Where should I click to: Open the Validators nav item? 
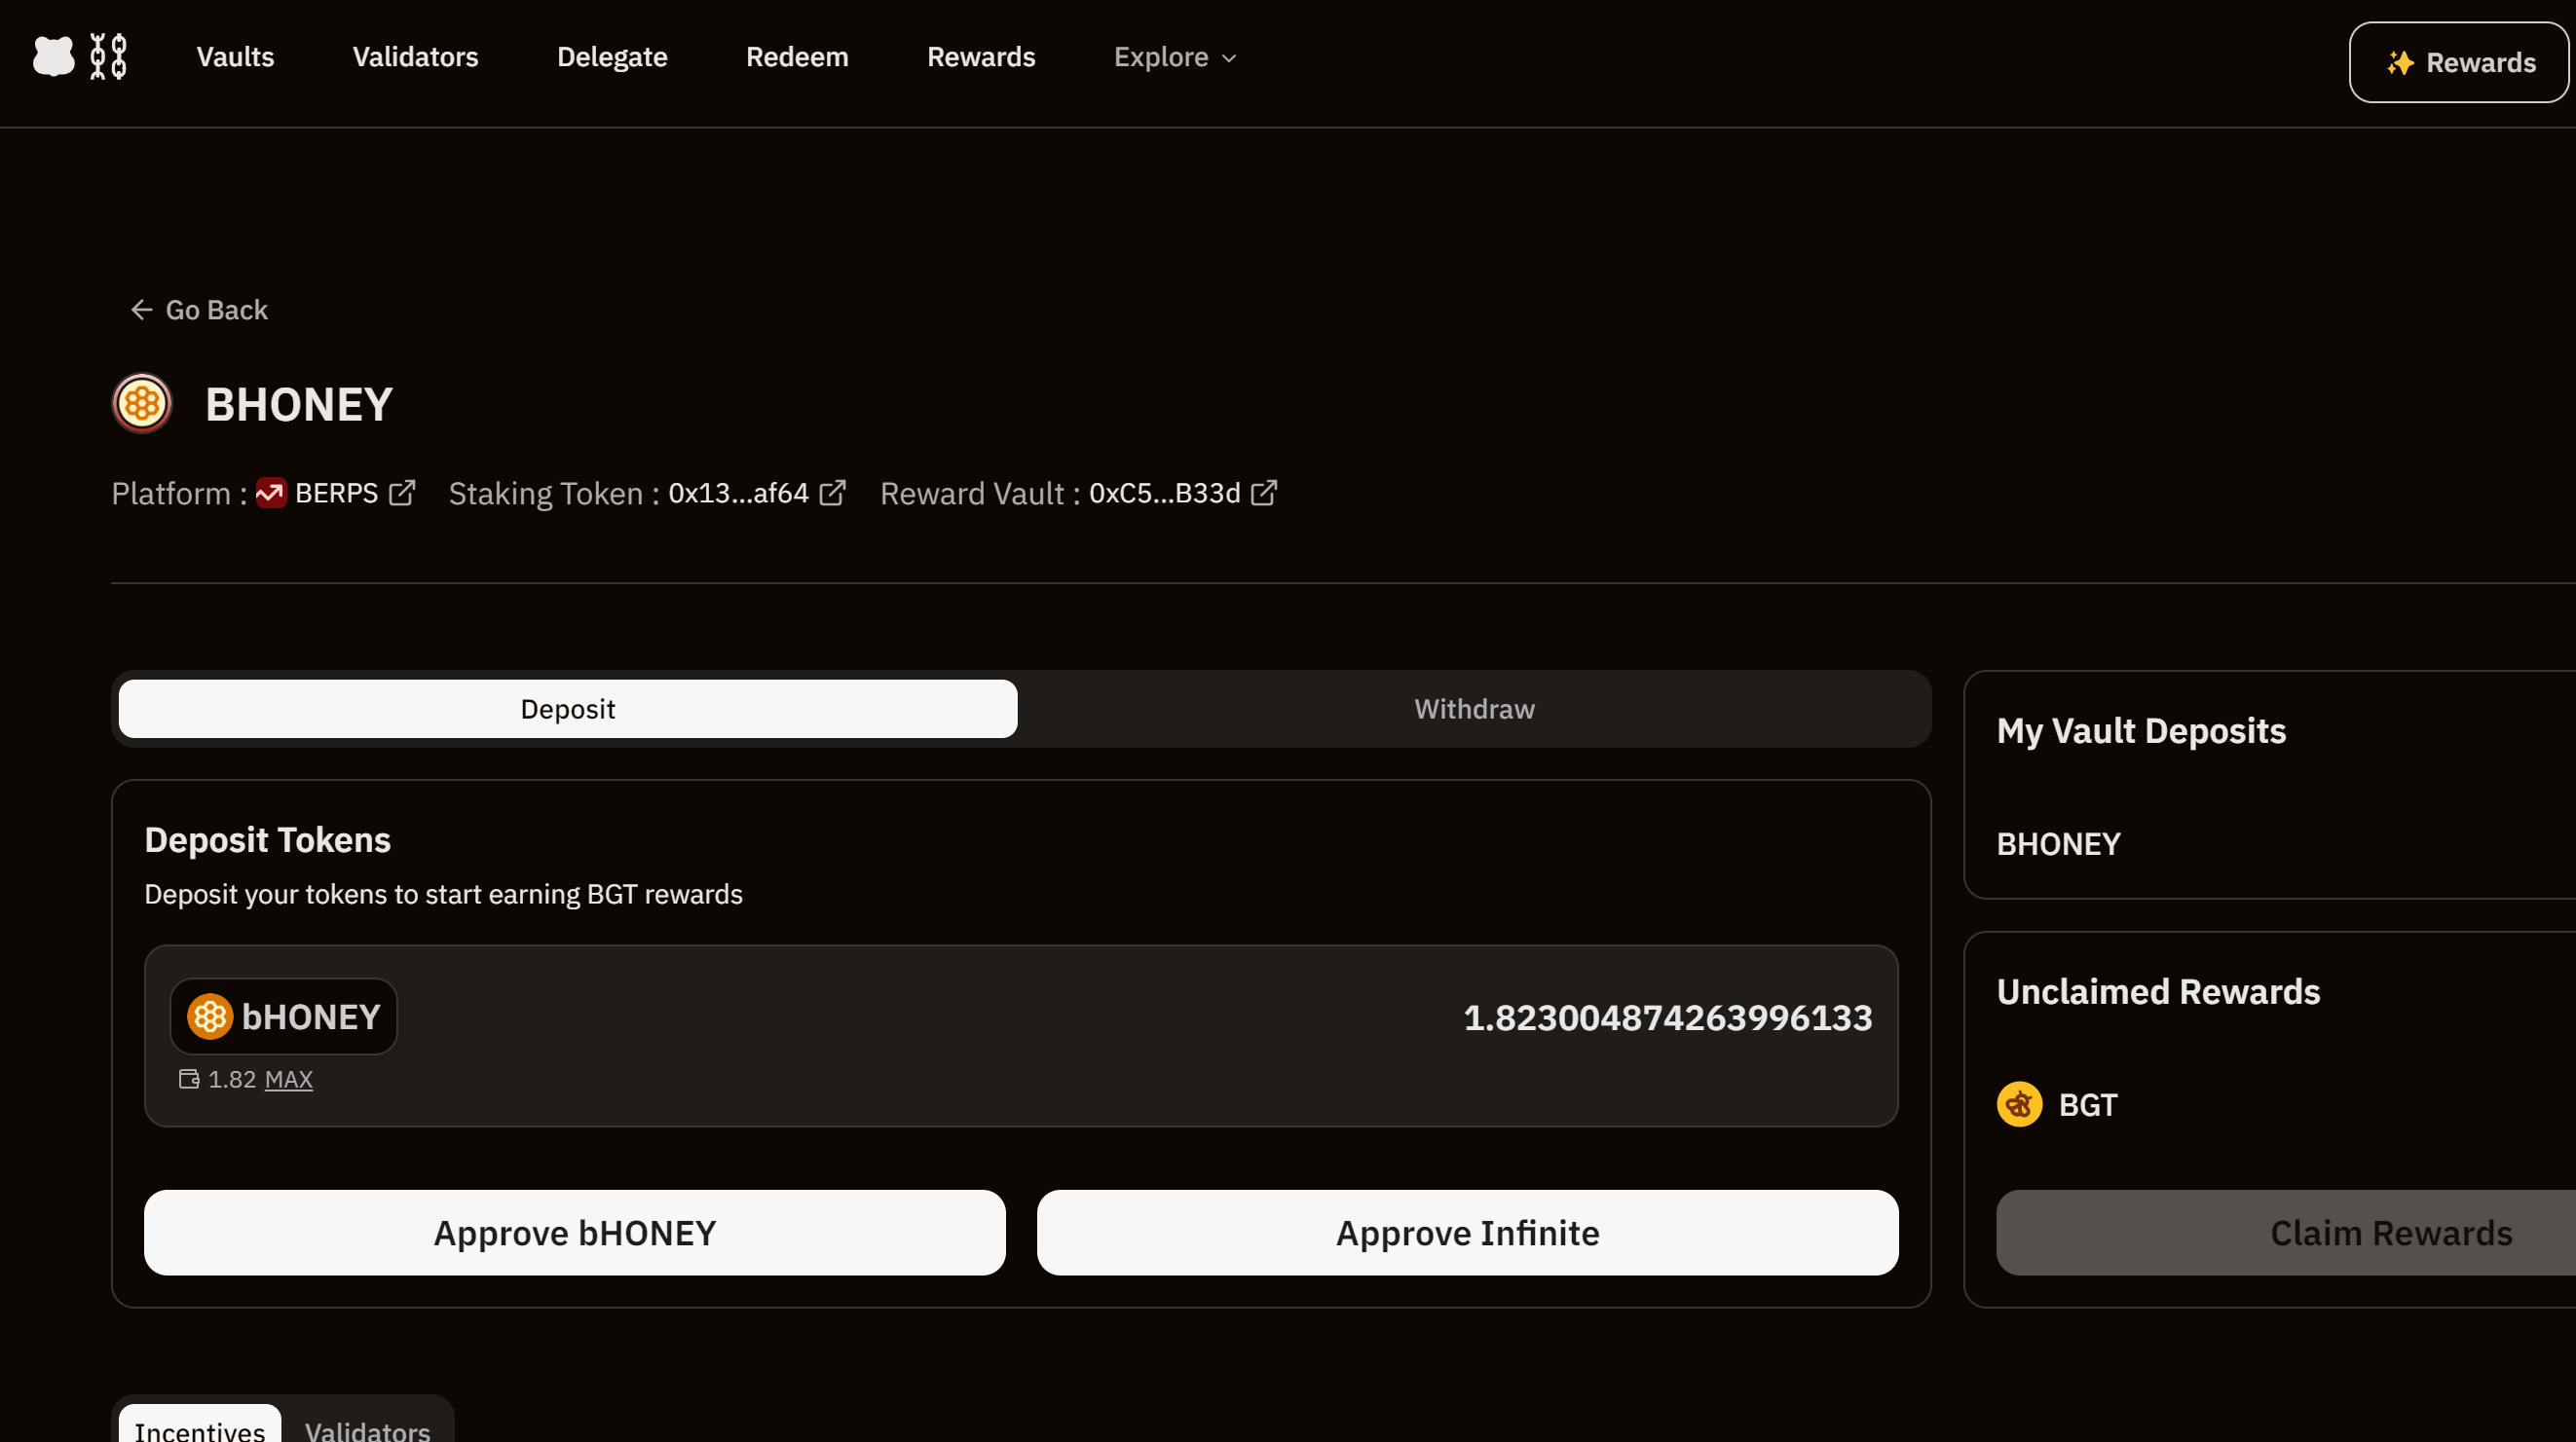[x=415, y=57]
